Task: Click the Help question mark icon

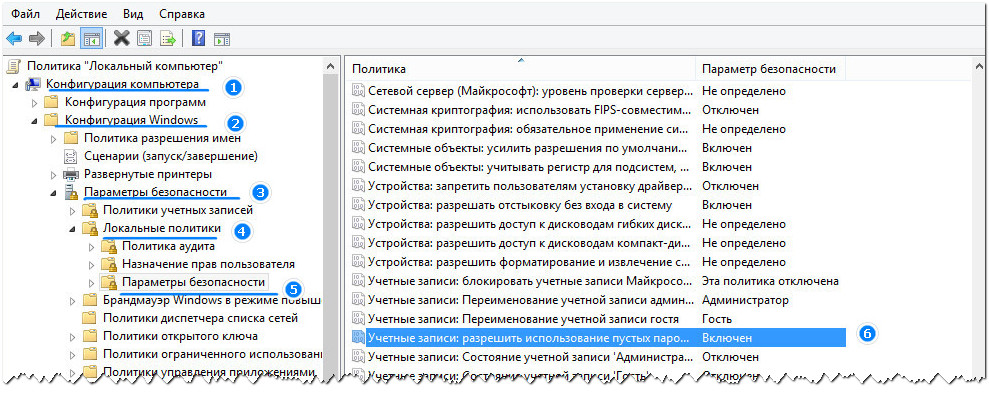Action: pos(198,38)
